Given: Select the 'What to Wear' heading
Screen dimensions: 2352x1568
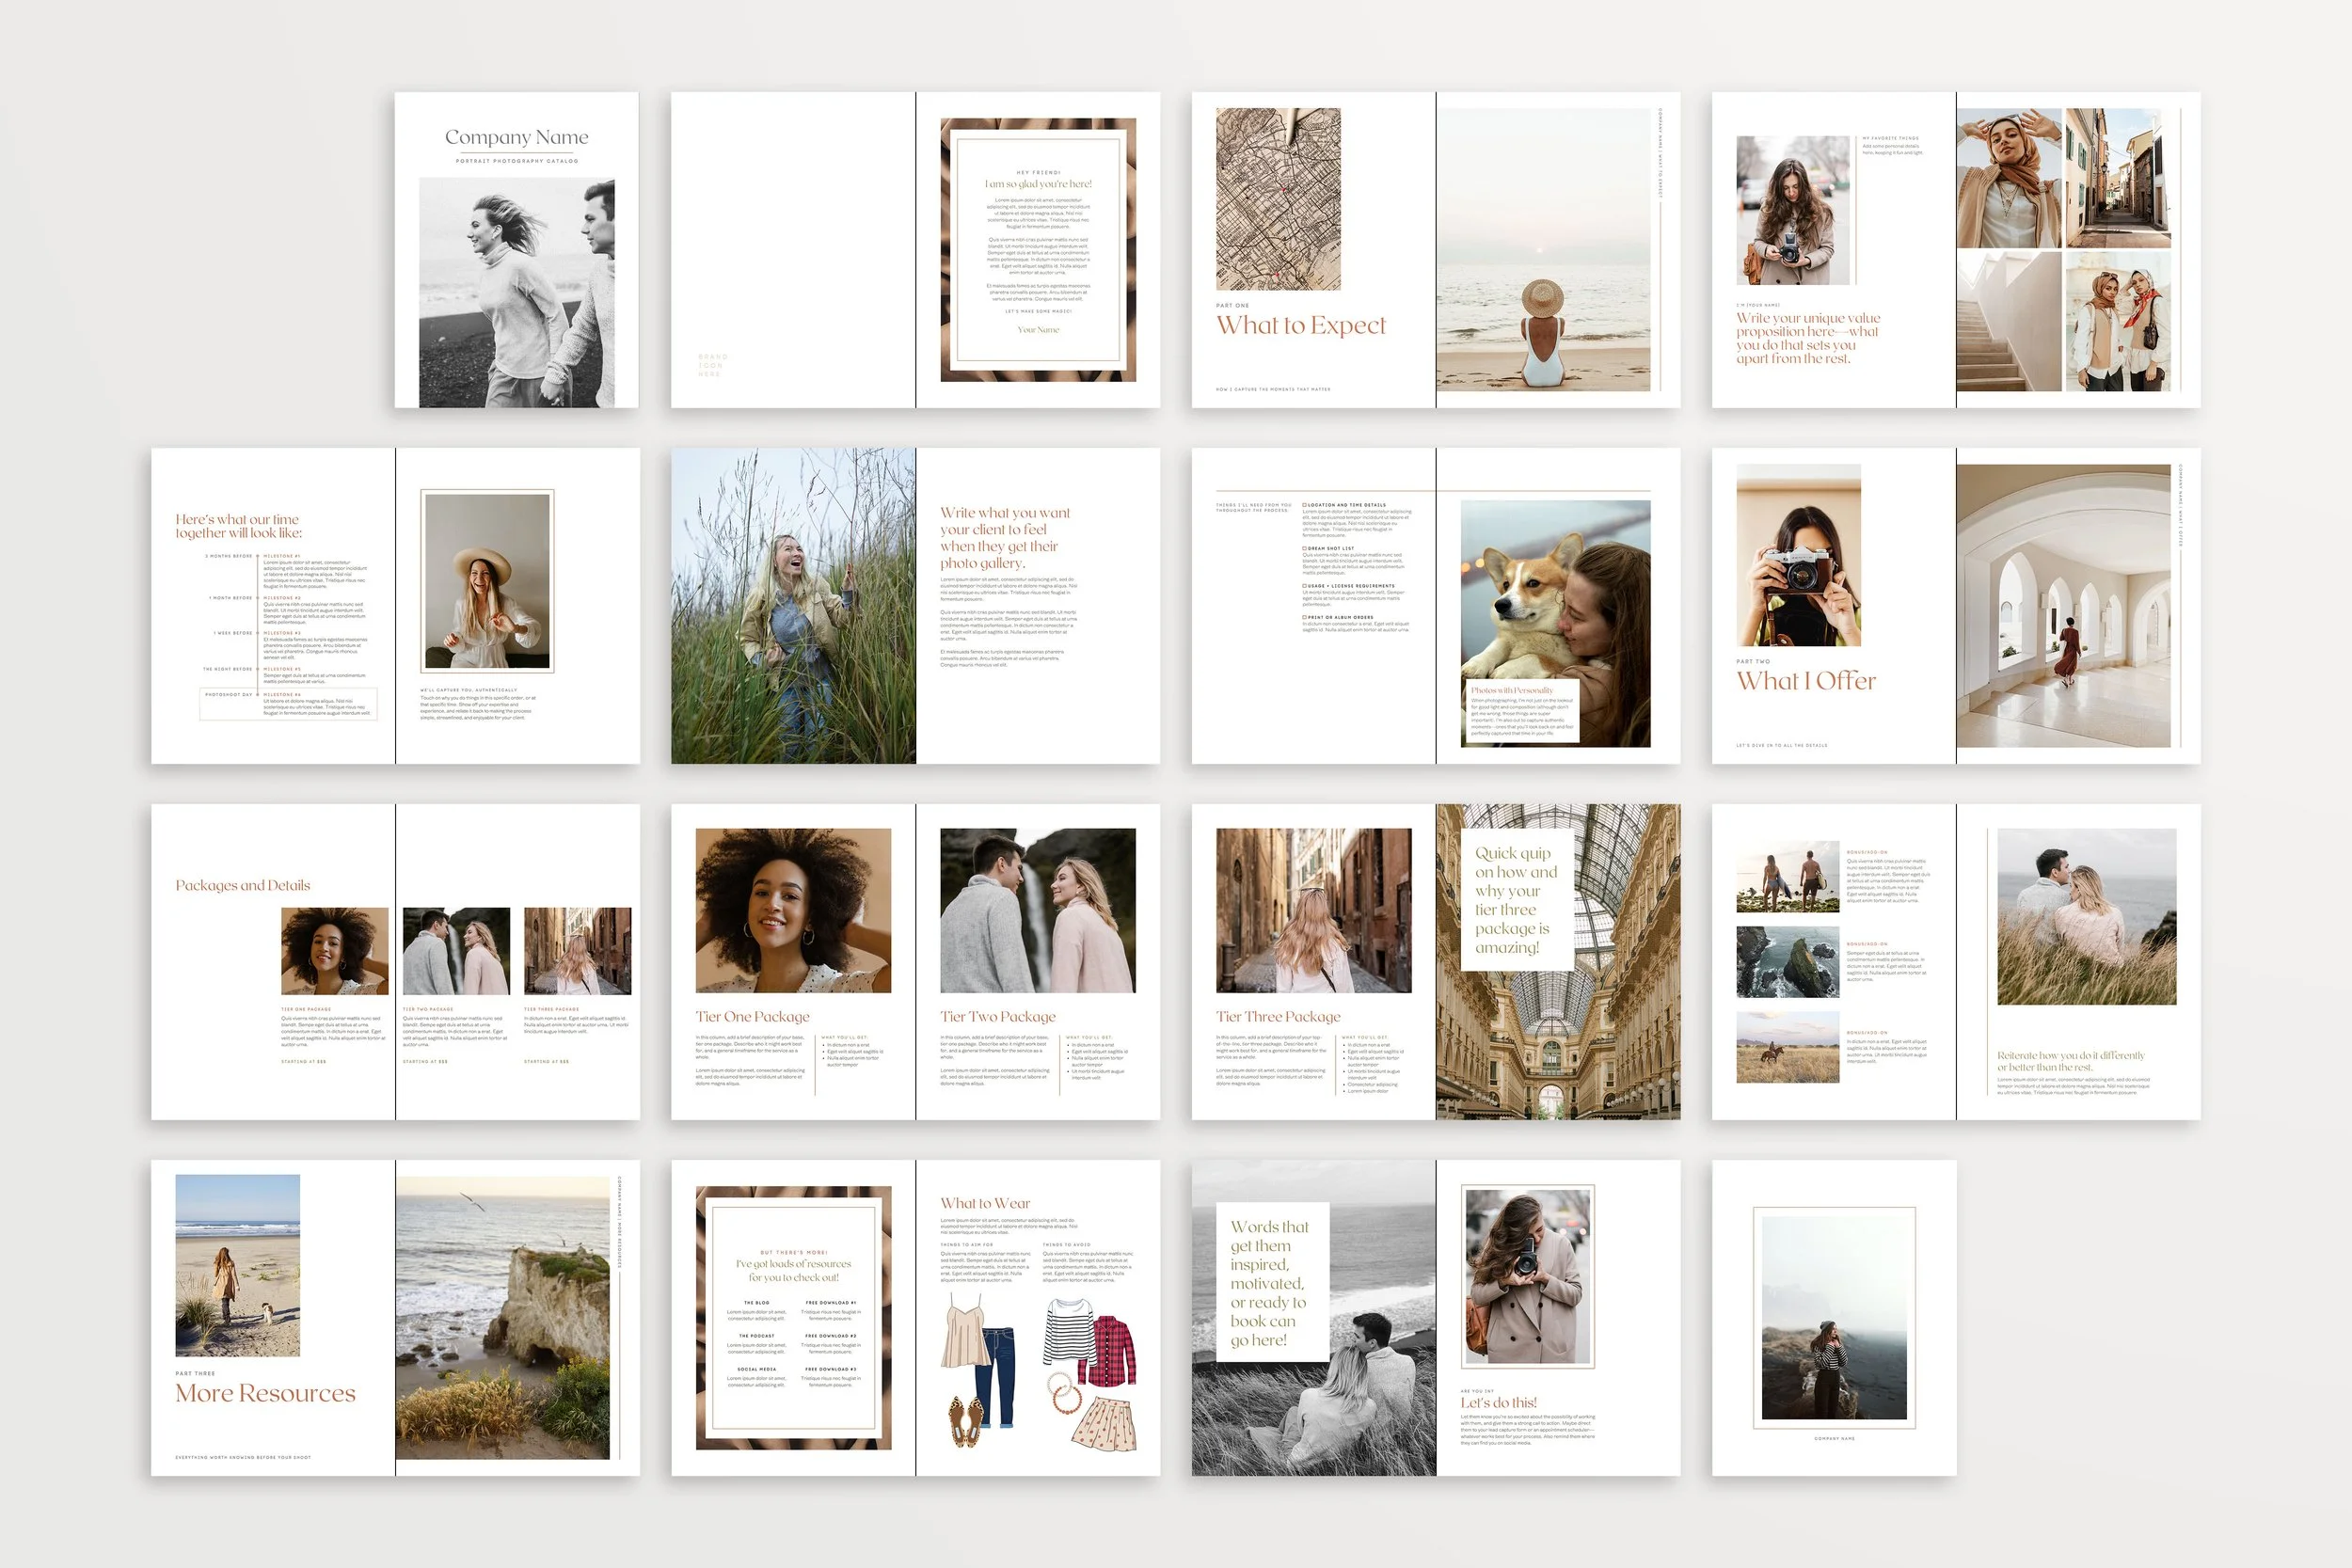Looking at the screenshot, I should tap(984, 1203).
